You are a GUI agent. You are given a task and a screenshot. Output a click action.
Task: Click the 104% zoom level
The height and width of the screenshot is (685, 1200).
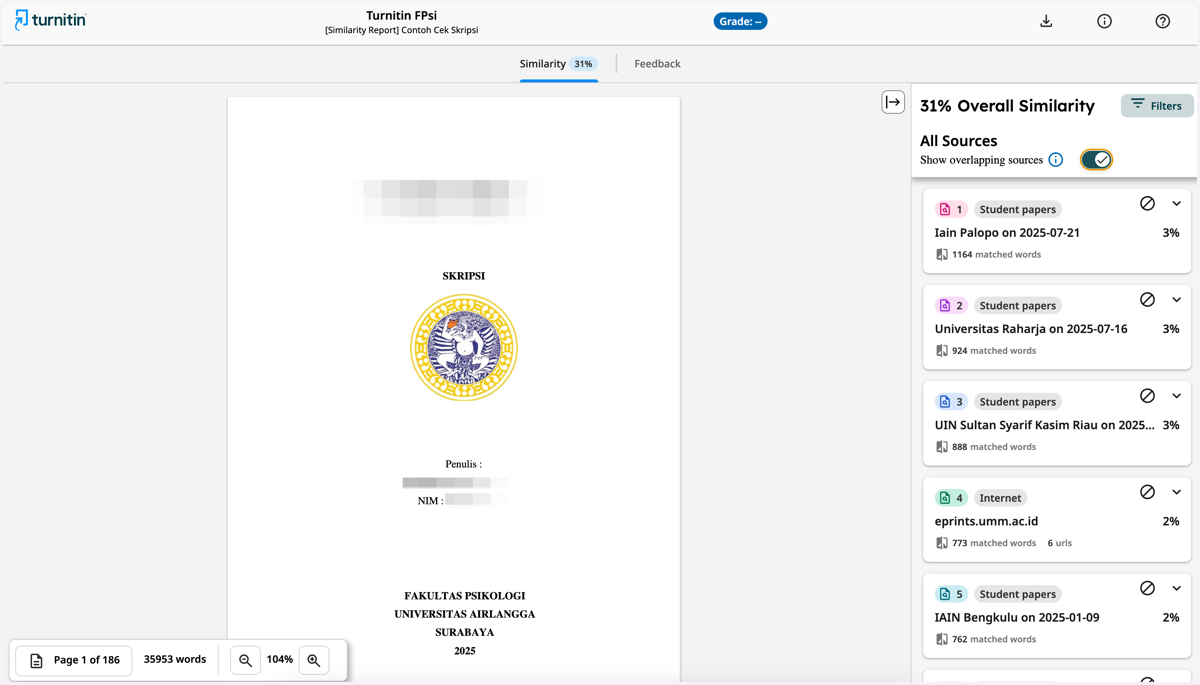click(280, 660)
